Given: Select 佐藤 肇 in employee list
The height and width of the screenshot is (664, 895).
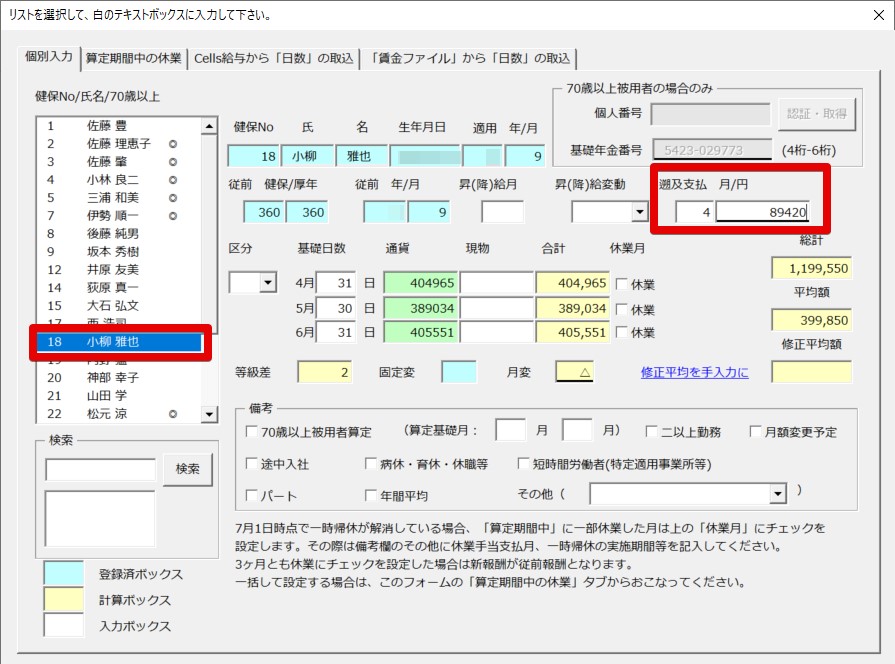Looking at the screenshot, I should (118, 162).
